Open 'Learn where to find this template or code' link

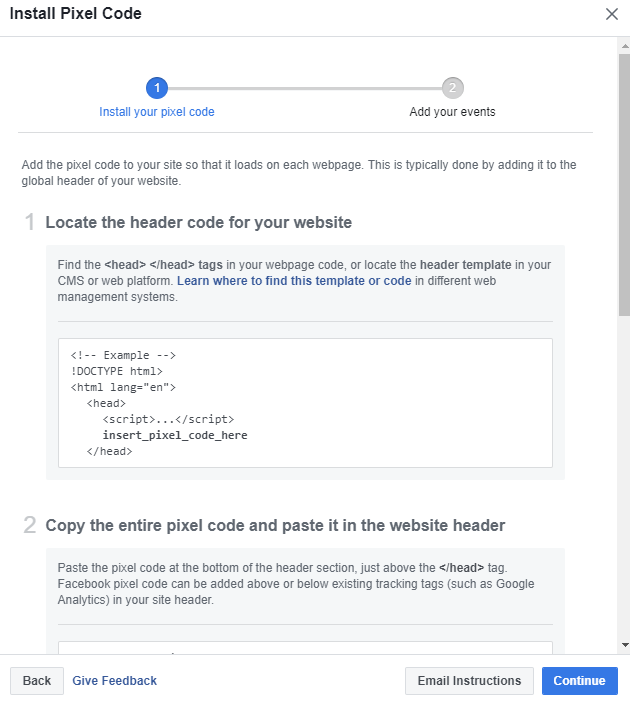294,281
